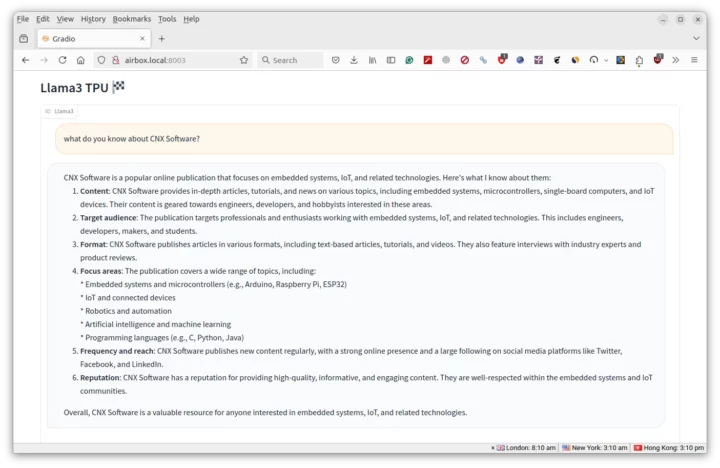Save page to Pocket
The width and height of the screenshot is (720, 468).
tap(336, 60)
